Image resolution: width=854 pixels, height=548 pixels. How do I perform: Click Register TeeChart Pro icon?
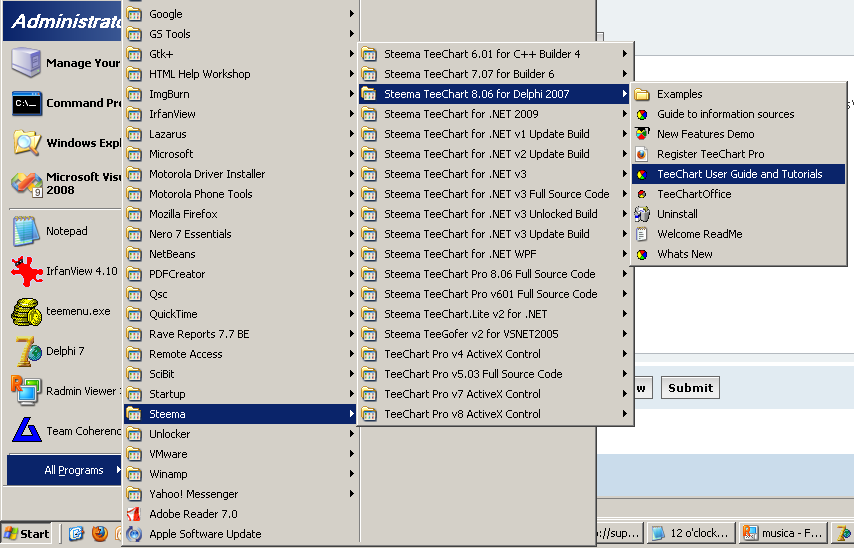[x=642, y=154]
